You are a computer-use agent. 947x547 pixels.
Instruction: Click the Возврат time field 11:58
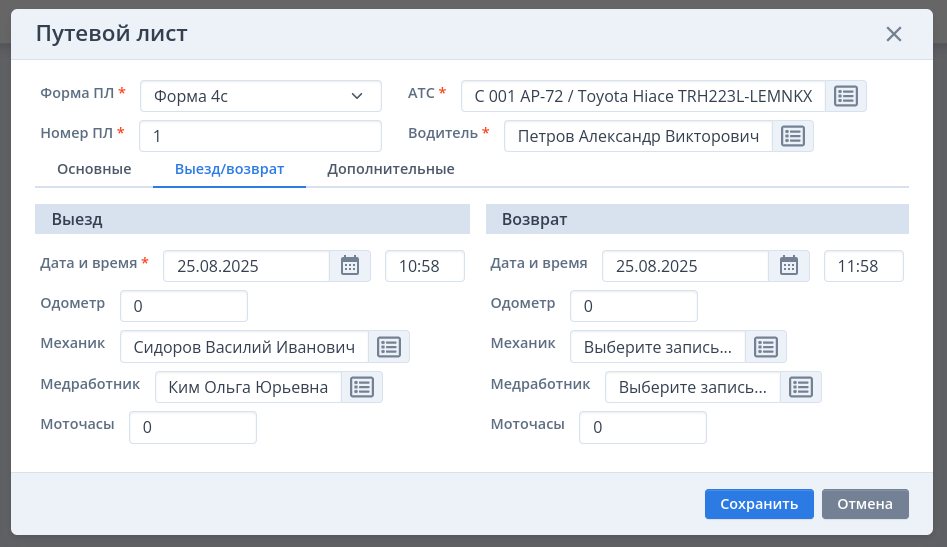pos(864,266)
